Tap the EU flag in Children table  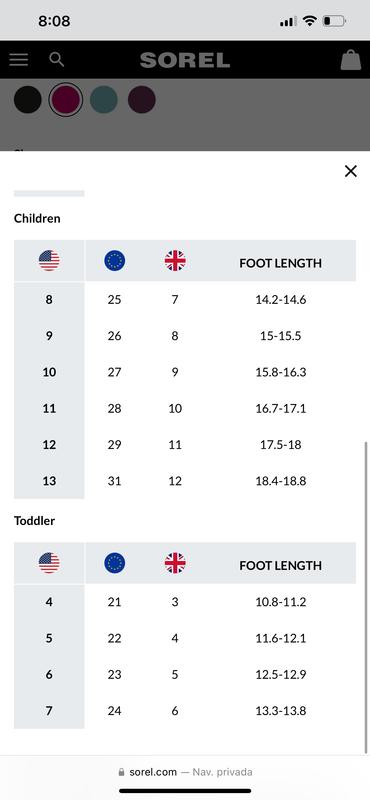point(114,261)
